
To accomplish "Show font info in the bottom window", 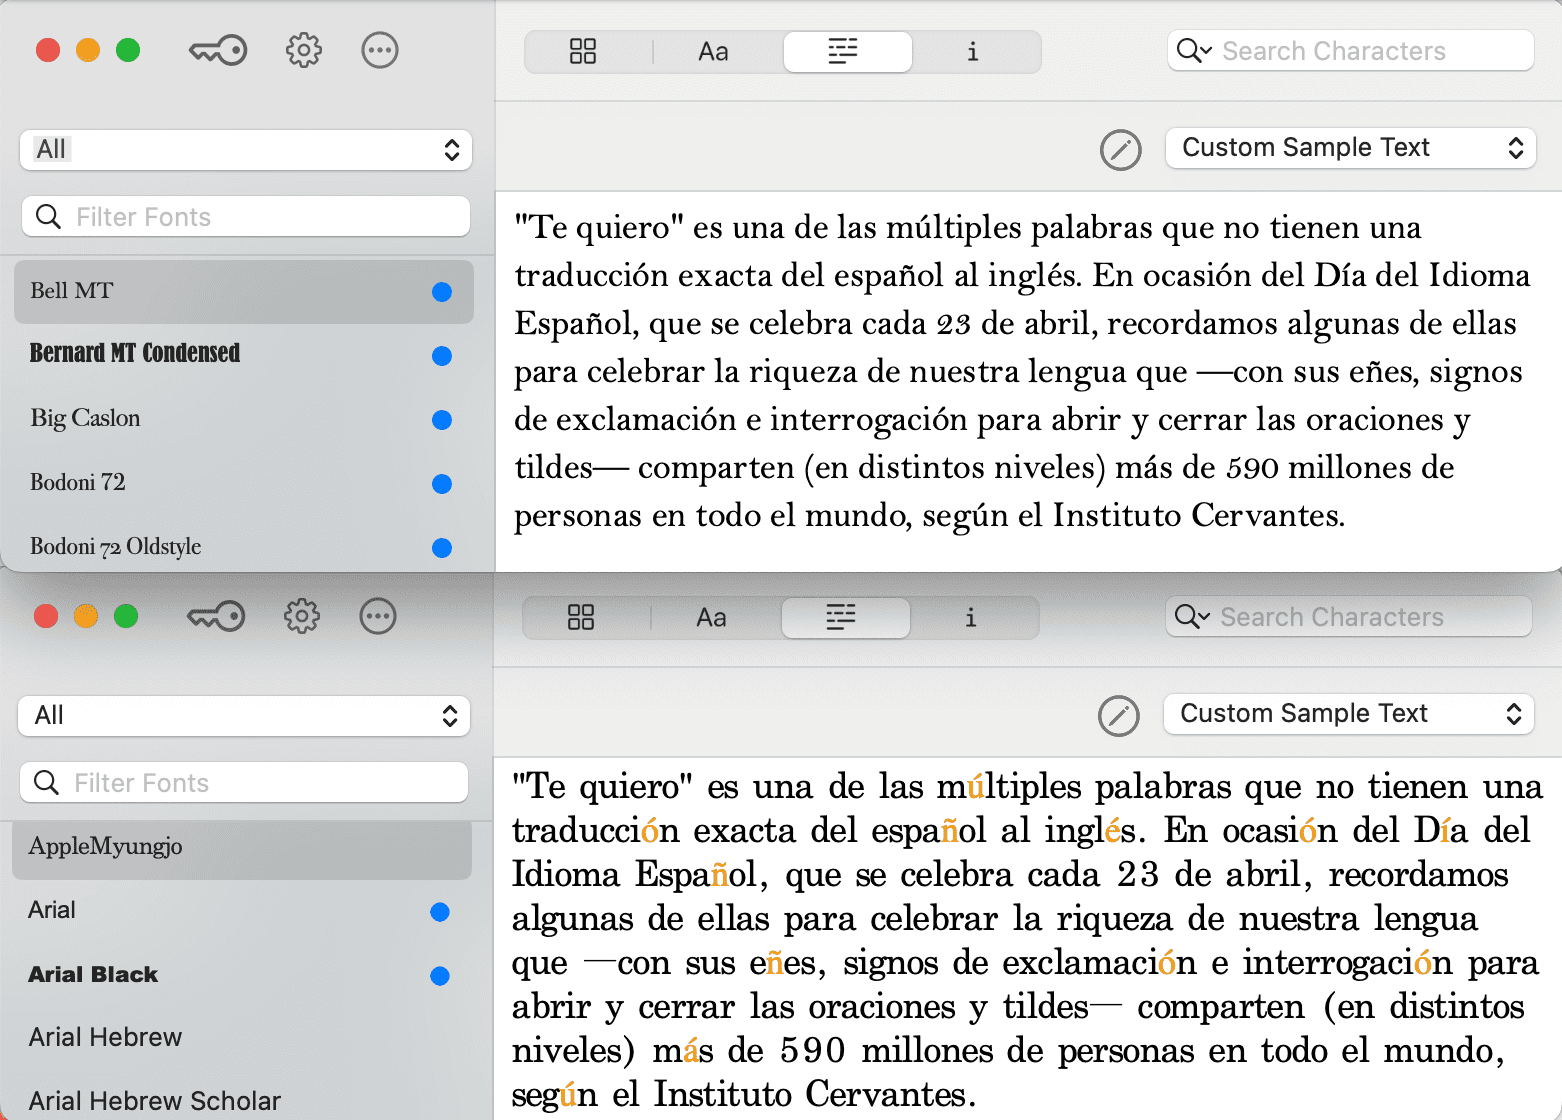I will pyautogui.click(x=971, y=617).
